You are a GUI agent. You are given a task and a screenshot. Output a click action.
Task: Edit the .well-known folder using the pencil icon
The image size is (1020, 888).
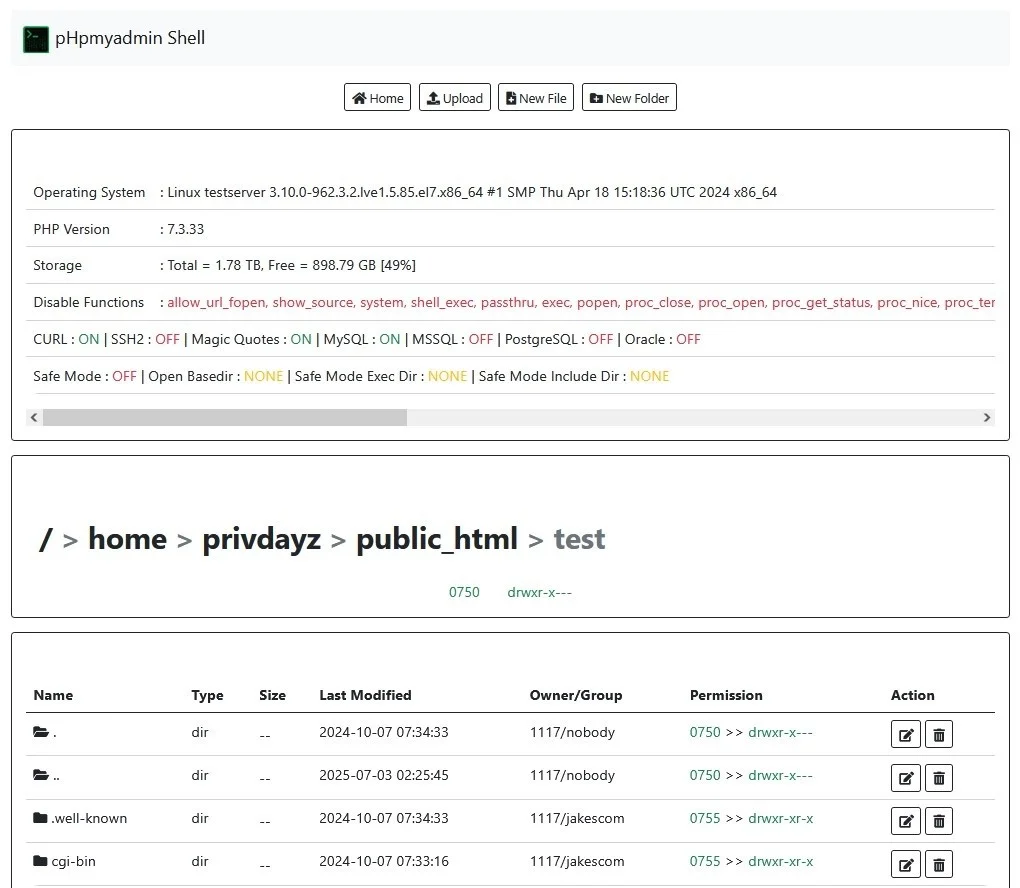click(x=905, y=820)
